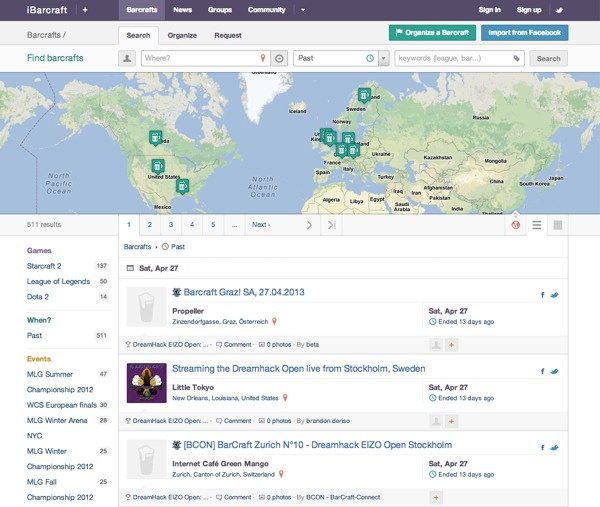Filter by MLG Winter Arena NYC

click(x=57, y=428)
